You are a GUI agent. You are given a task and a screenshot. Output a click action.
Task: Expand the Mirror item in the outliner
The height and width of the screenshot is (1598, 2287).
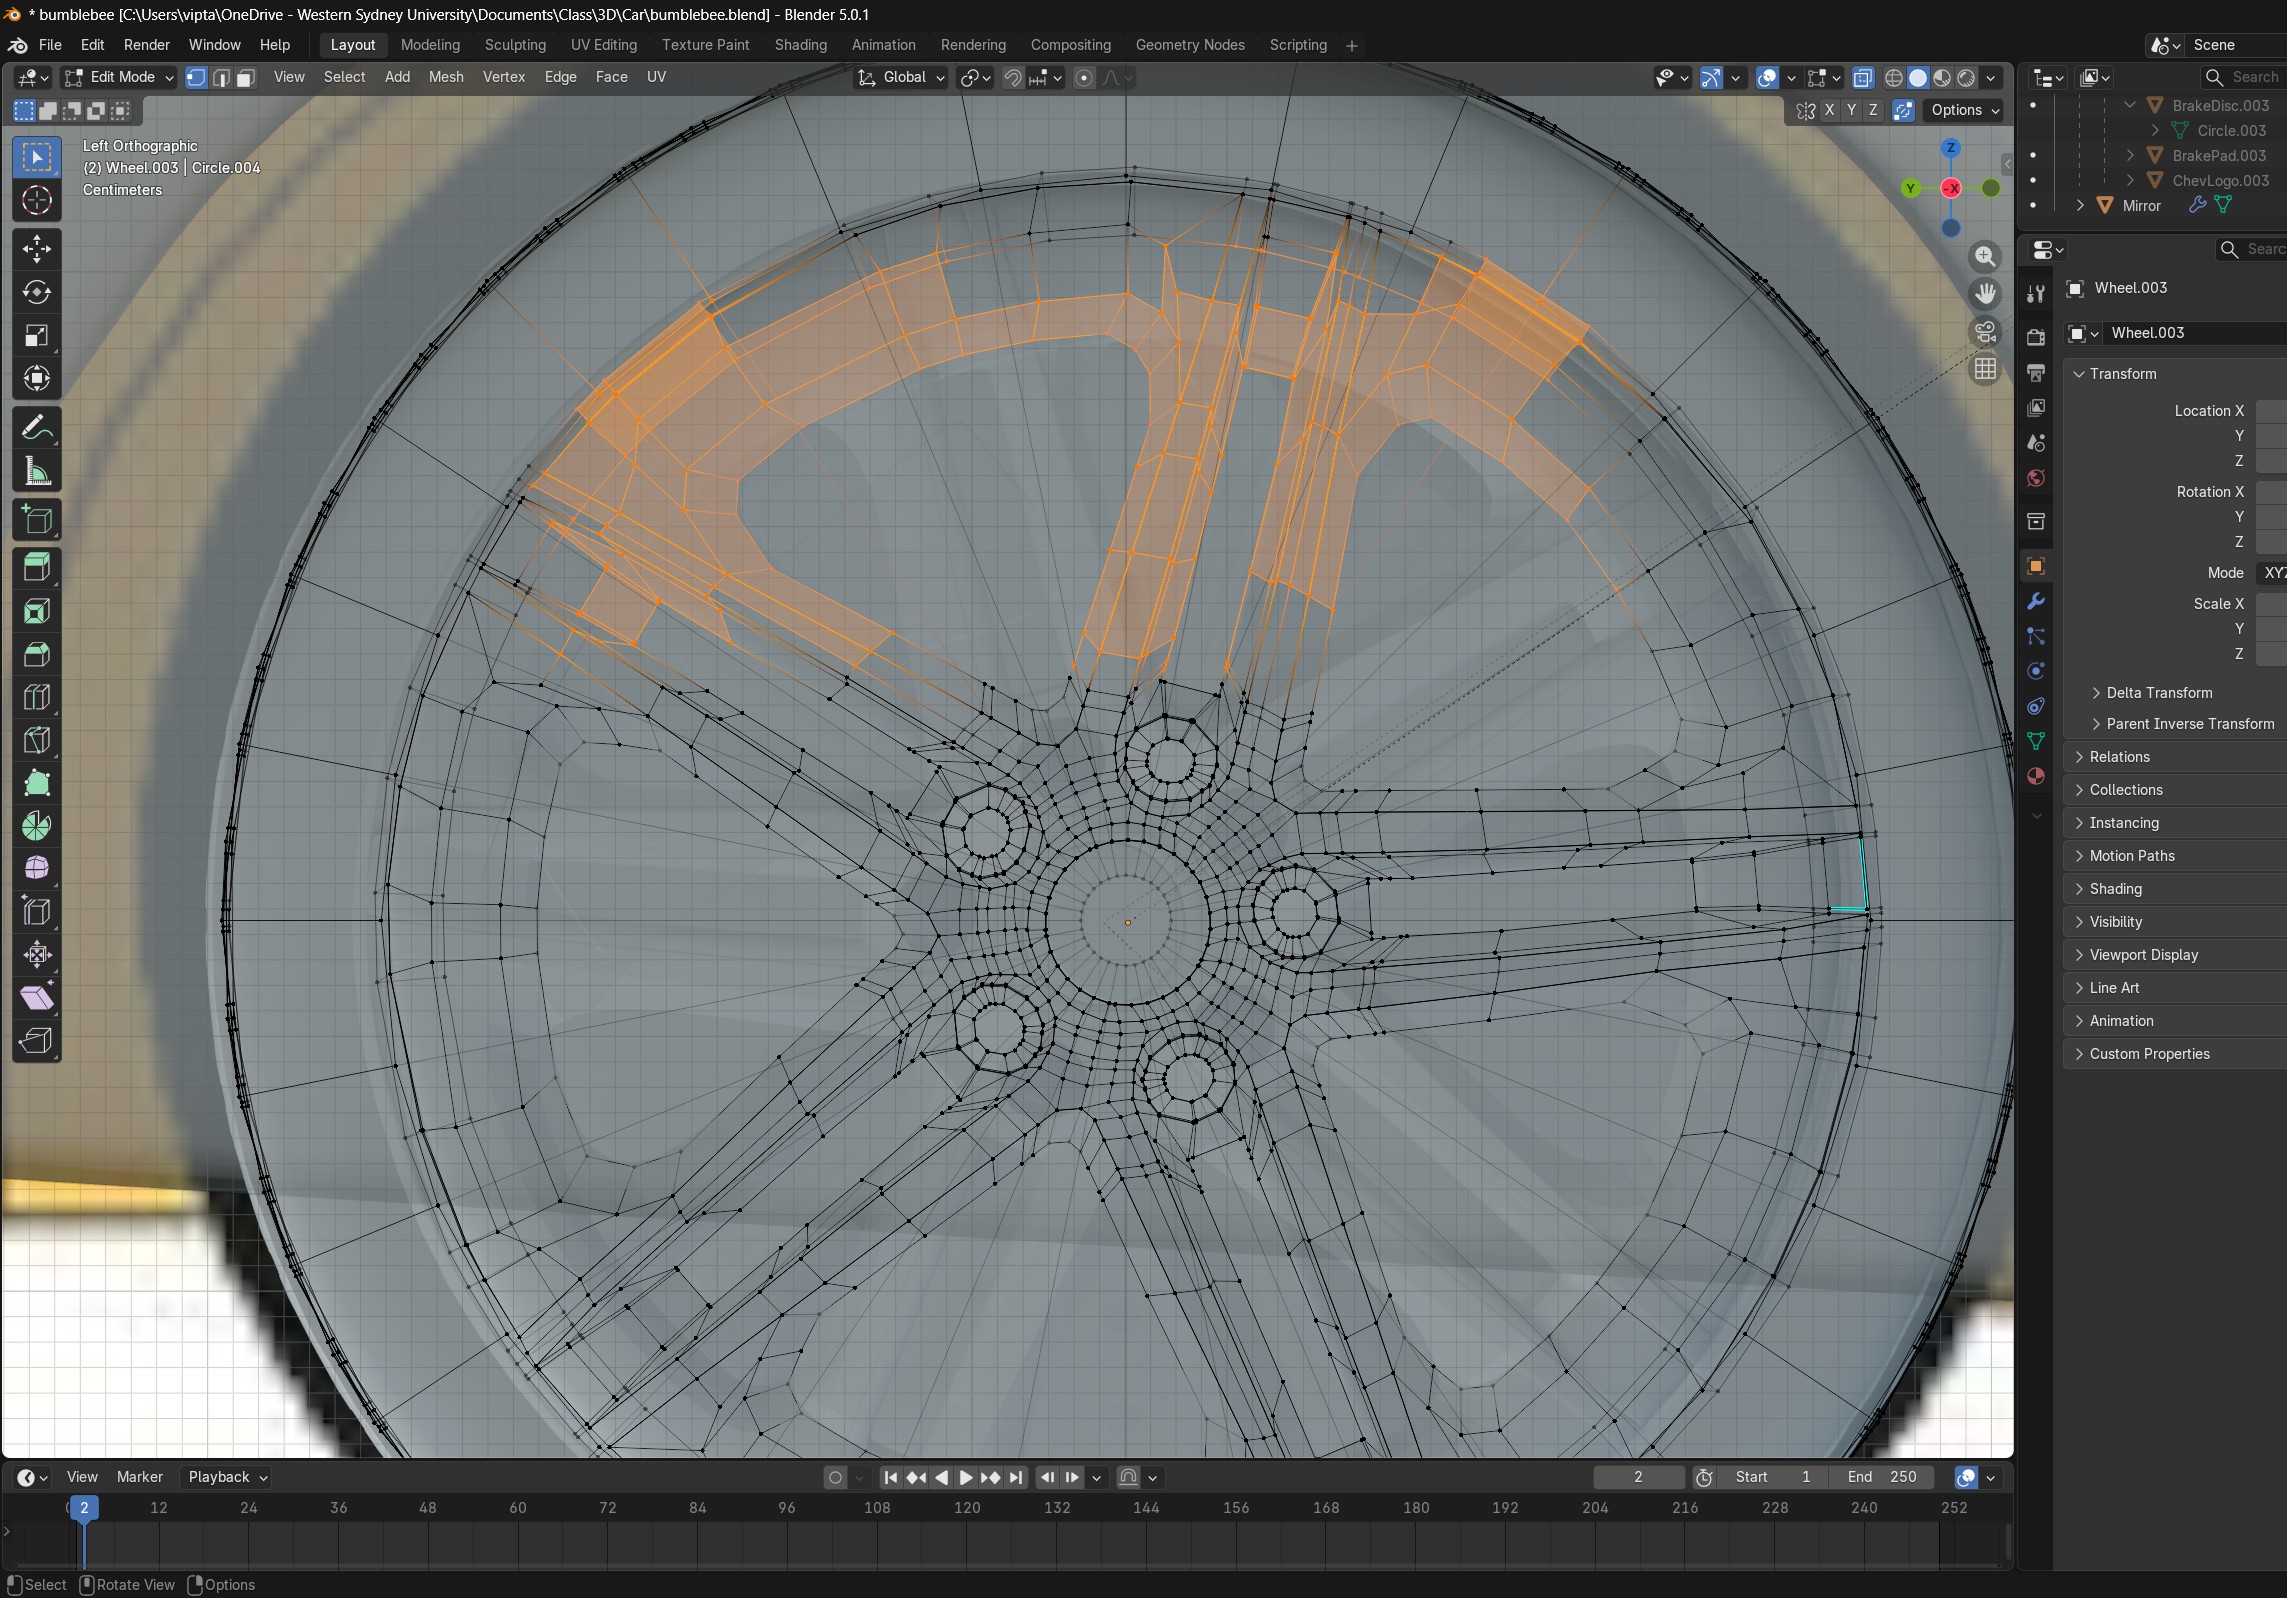coord(2080,205)
